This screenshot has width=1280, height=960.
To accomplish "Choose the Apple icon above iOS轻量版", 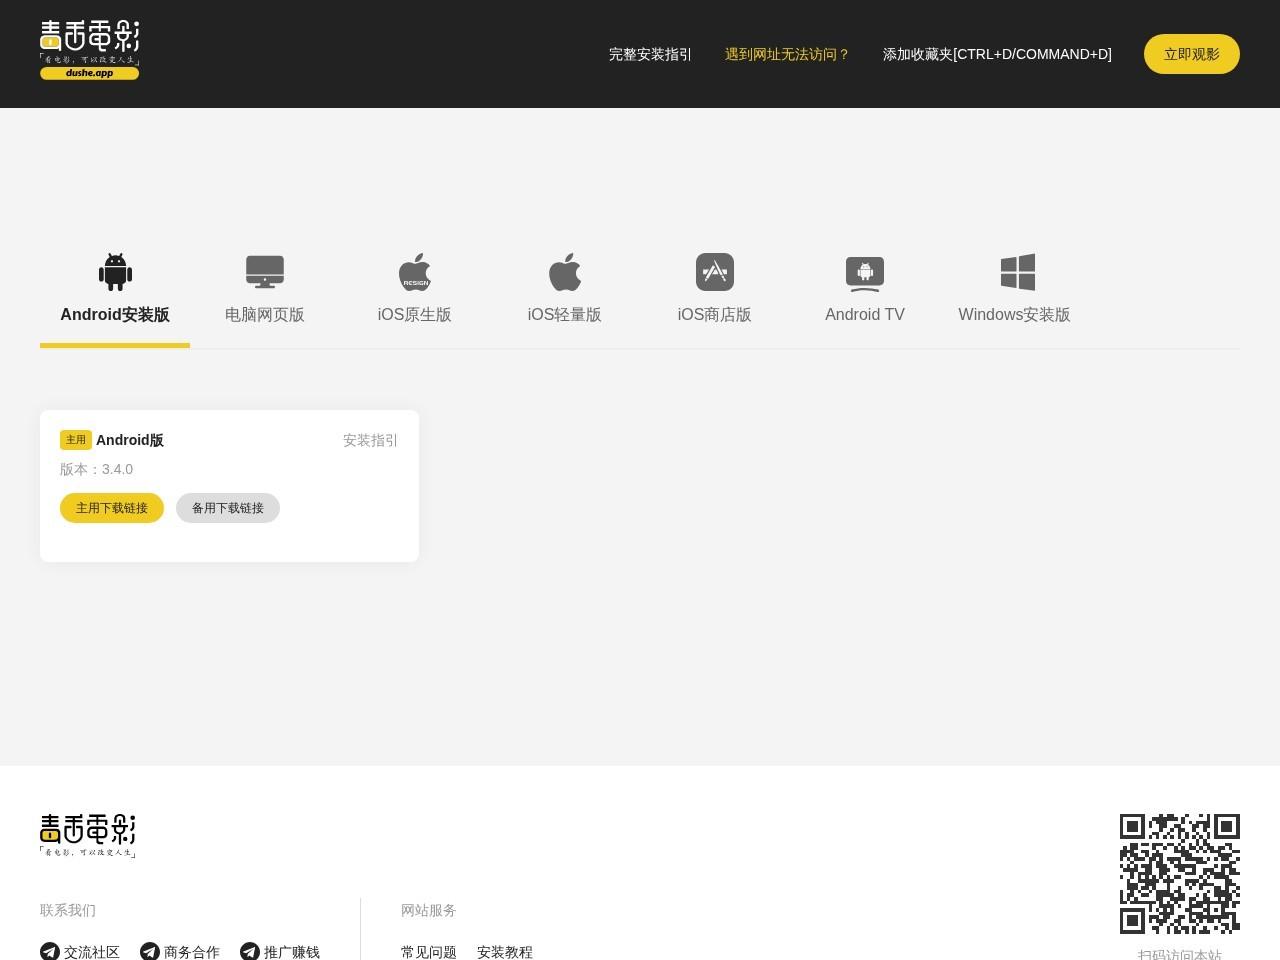I will (x=565, y=272).
